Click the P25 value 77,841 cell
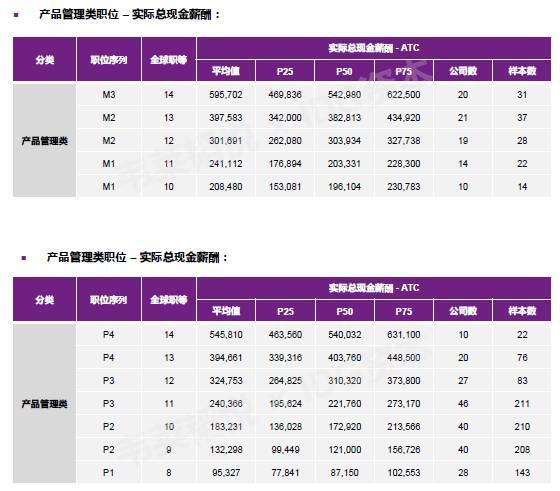This screenshot has height=491, width=560. 285,472
